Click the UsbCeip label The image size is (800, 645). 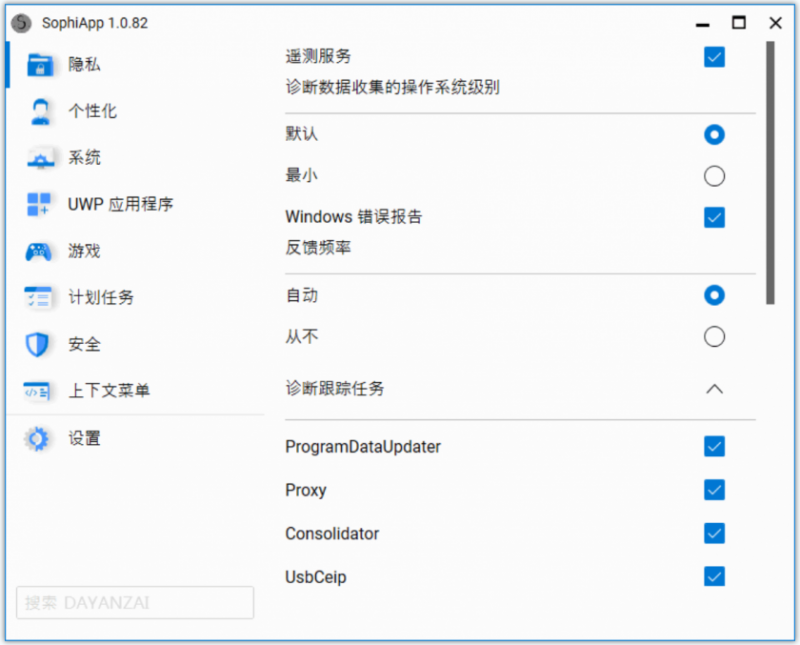point(316,577)
